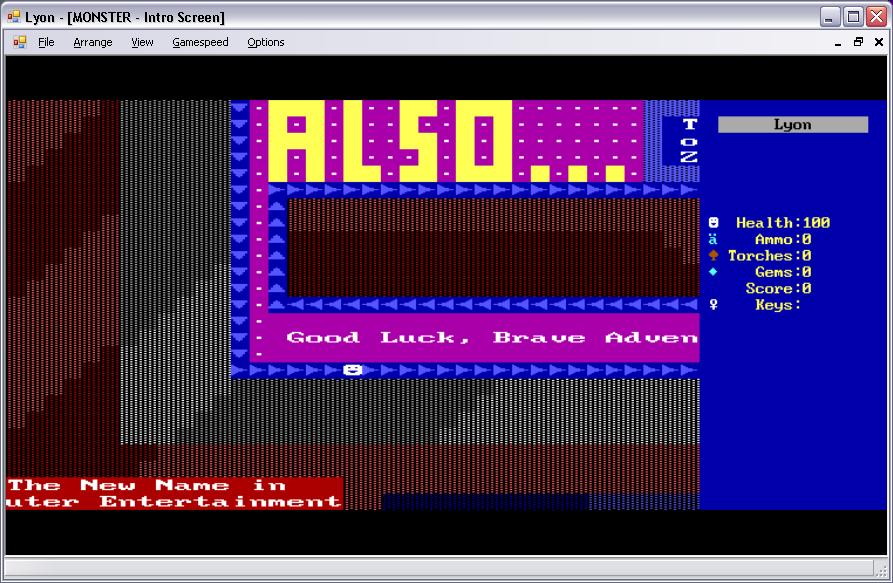Open the File menu
The image size is (893, 583).
[46, 42]
